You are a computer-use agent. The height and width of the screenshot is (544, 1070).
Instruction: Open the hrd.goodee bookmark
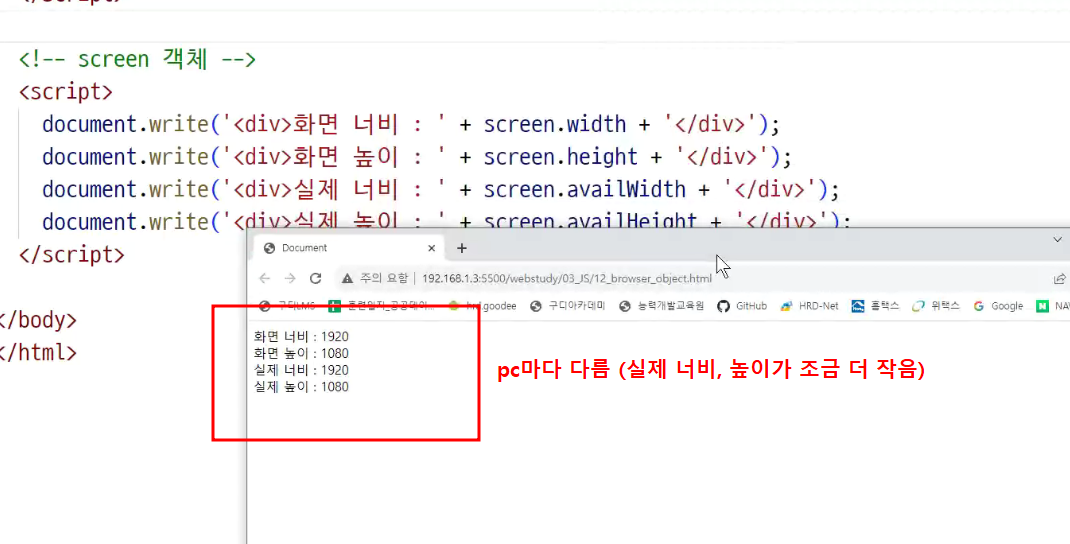point(482,306)
